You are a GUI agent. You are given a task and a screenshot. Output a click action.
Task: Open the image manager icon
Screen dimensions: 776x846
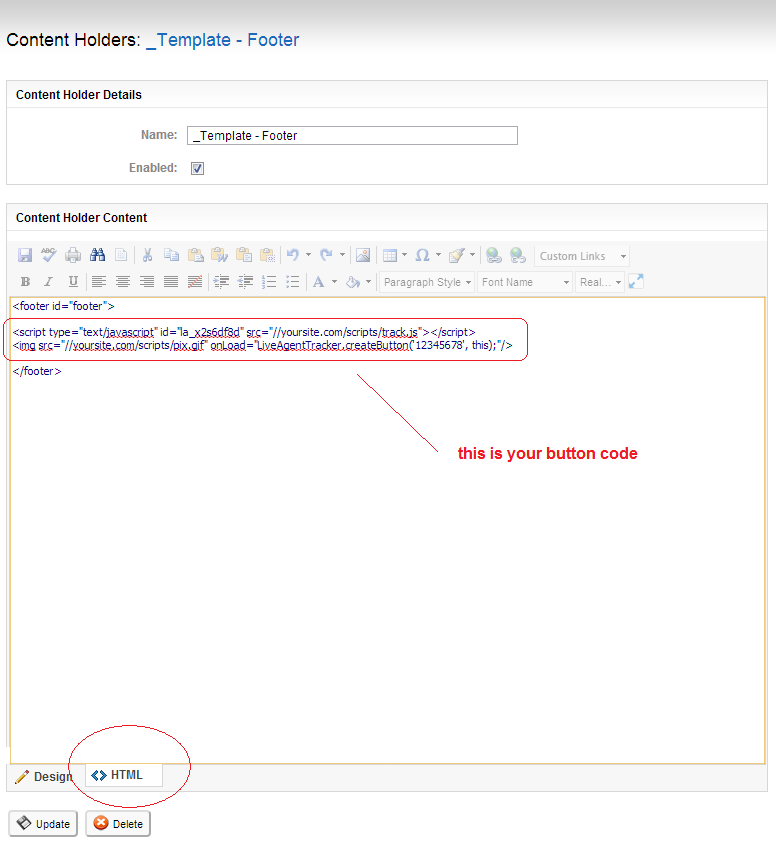click(x=363, y=256)
